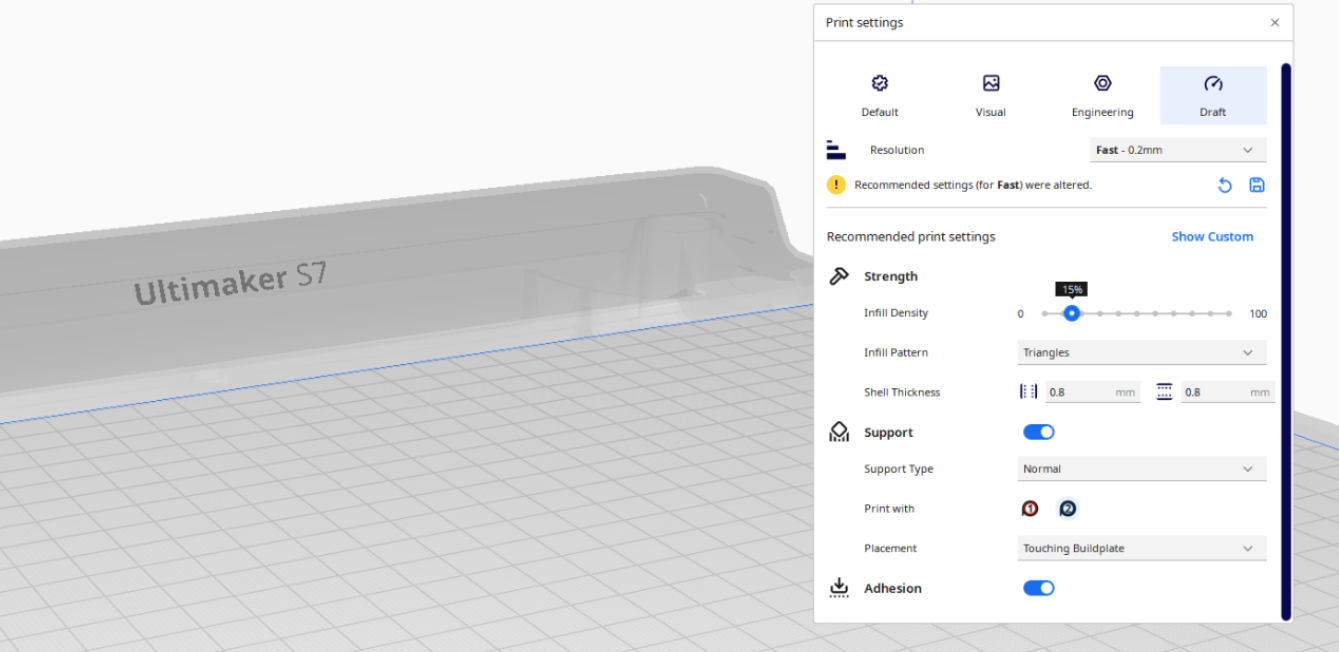Open the Resolution dropdown showing Fast - 0.2mm
Image resolution: width=1339 pixels, height=652 pixels.
(x=1178, y=150)
